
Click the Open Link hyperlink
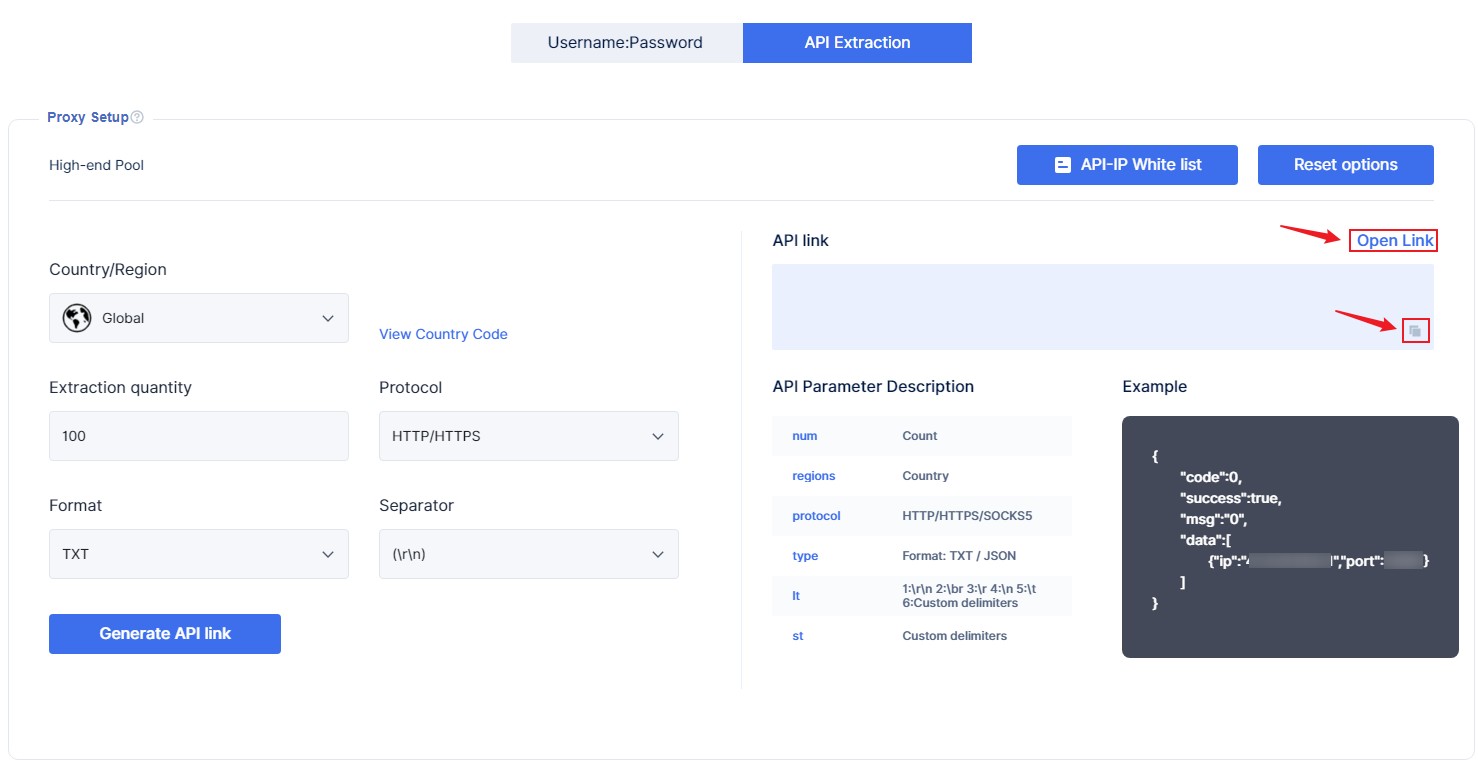(1394, 241)
